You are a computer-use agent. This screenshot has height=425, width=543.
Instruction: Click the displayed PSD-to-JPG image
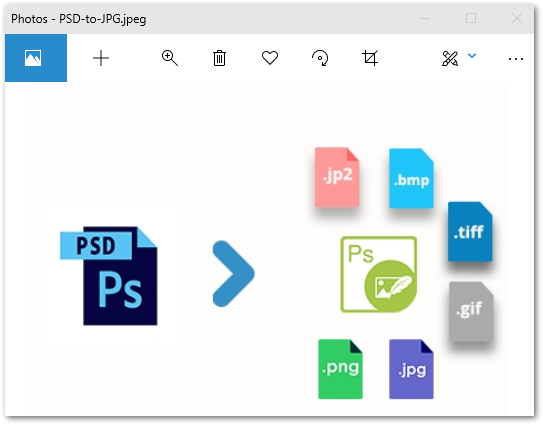point(270,249)
